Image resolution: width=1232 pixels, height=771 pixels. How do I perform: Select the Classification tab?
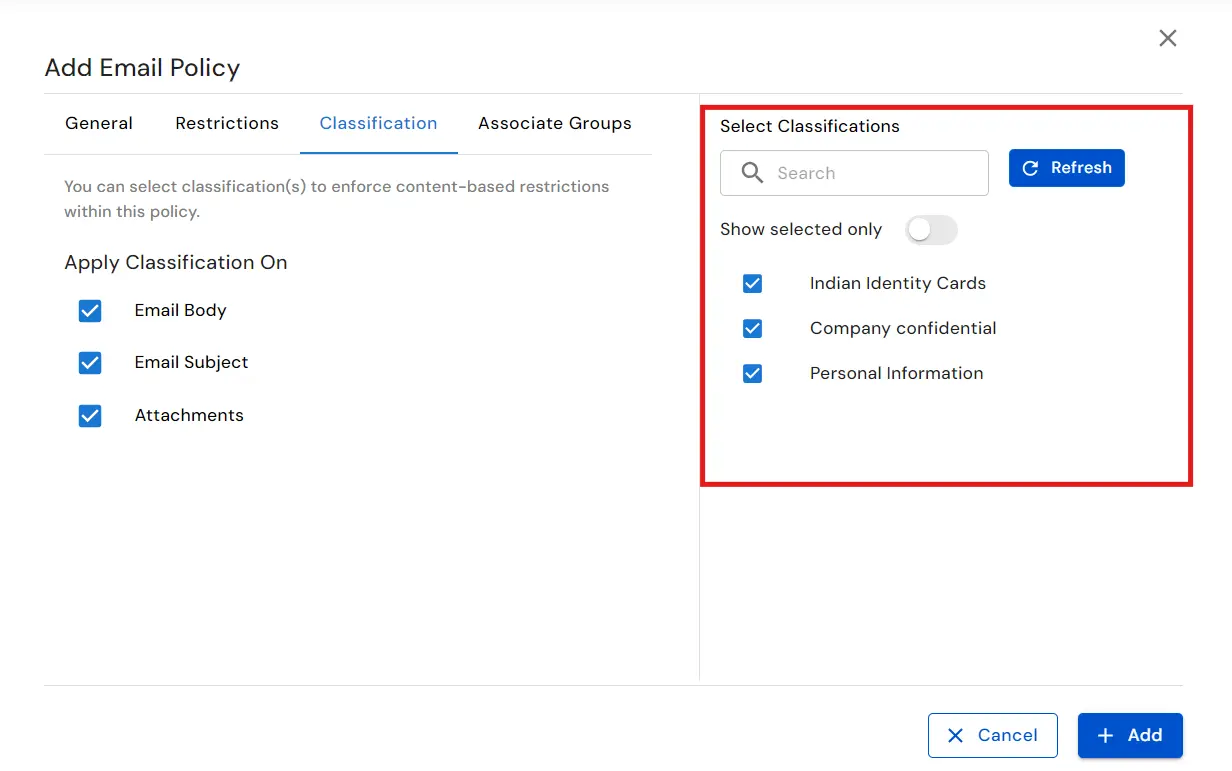[x=378, y=123]
